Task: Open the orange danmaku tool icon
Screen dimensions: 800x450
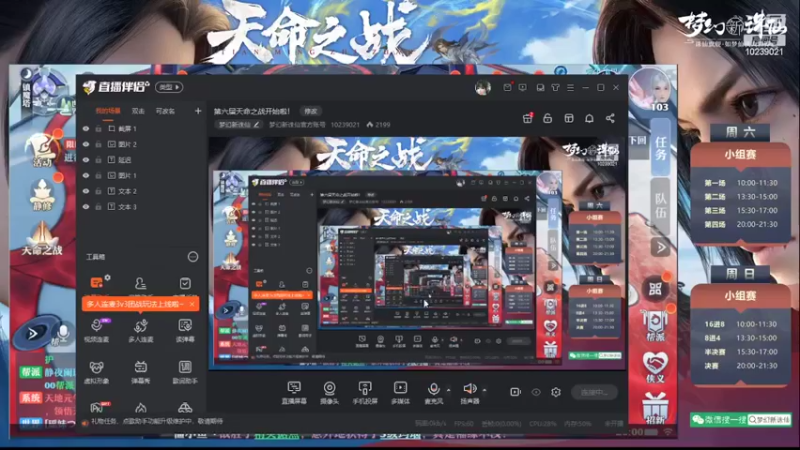Action: pos(96,283)
